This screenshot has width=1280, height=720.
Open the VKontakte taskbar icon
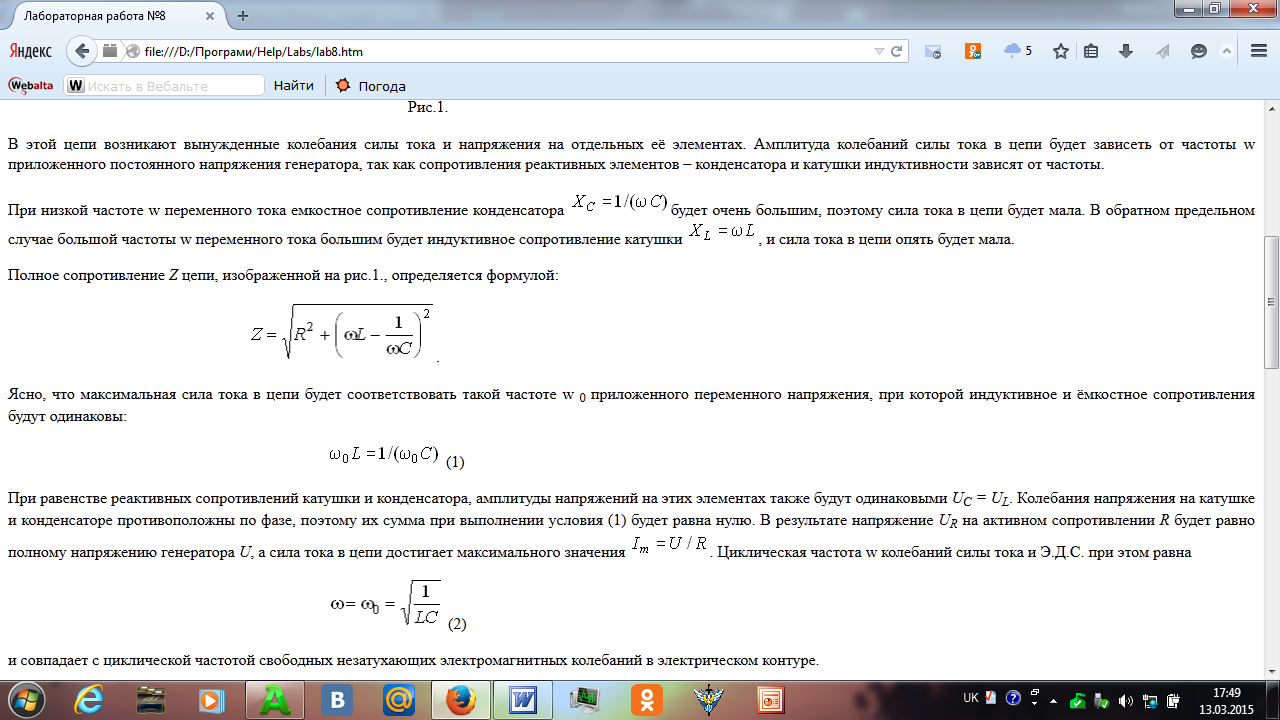(336, 699)
